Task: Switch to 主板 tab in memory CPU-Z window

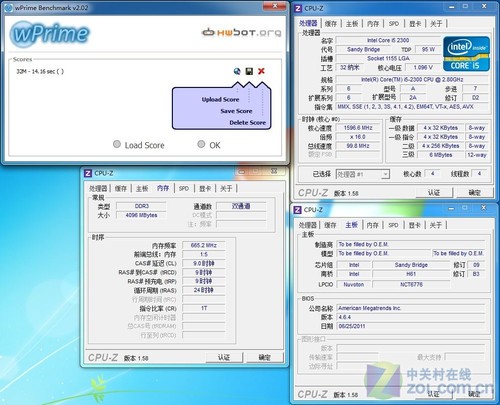Action: (x=142, y=188)
